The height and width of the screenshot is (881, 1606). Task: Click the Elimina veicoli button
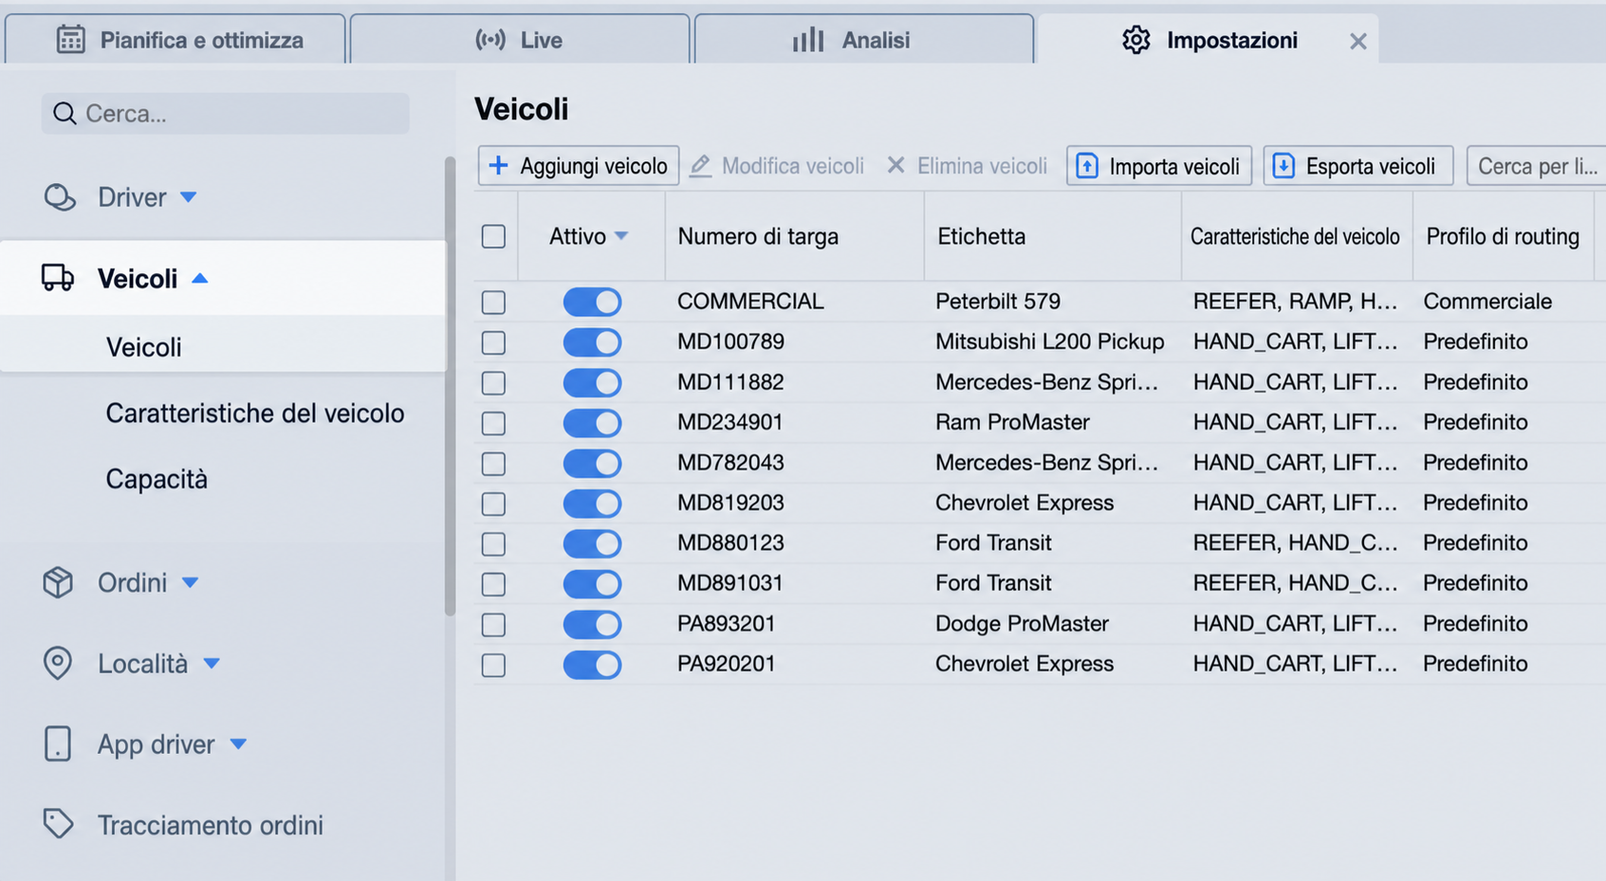tap(967, 166)
